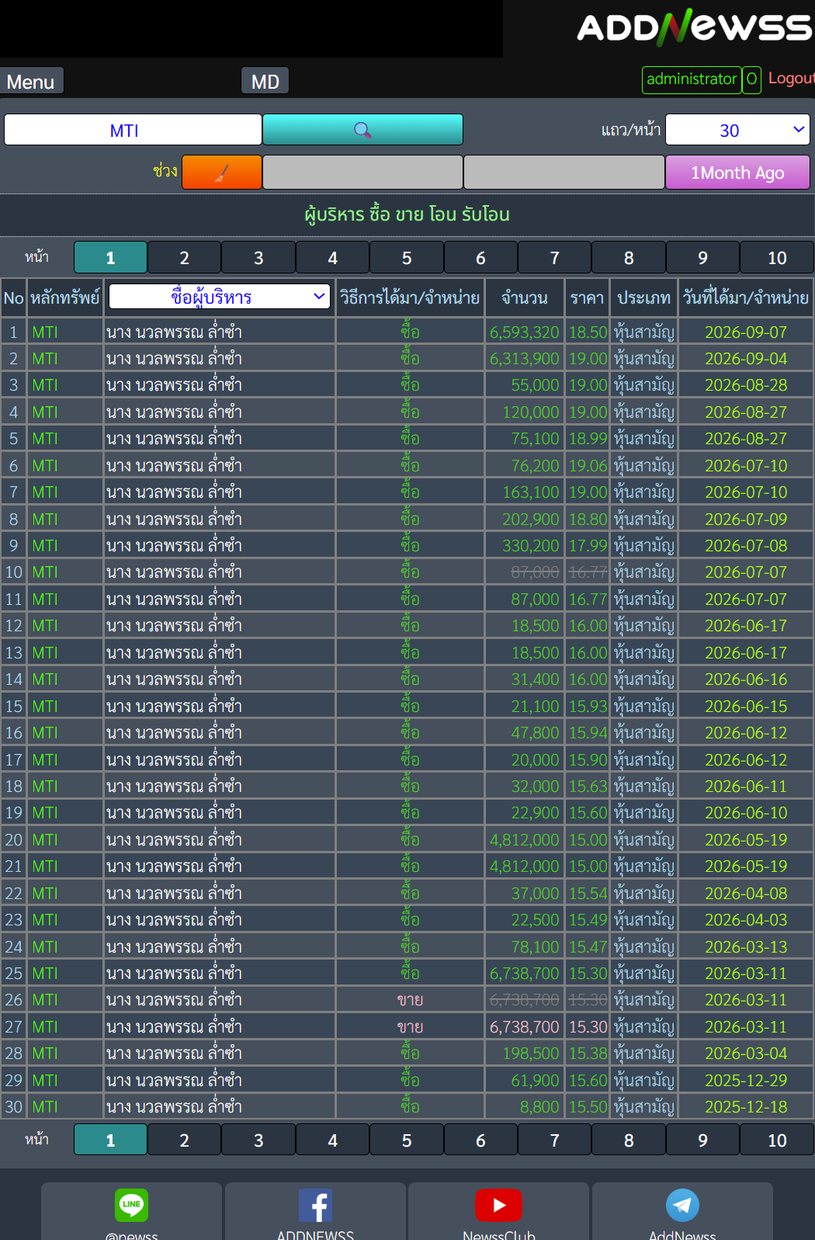Select page 2 in top pagination

point(184,258)
